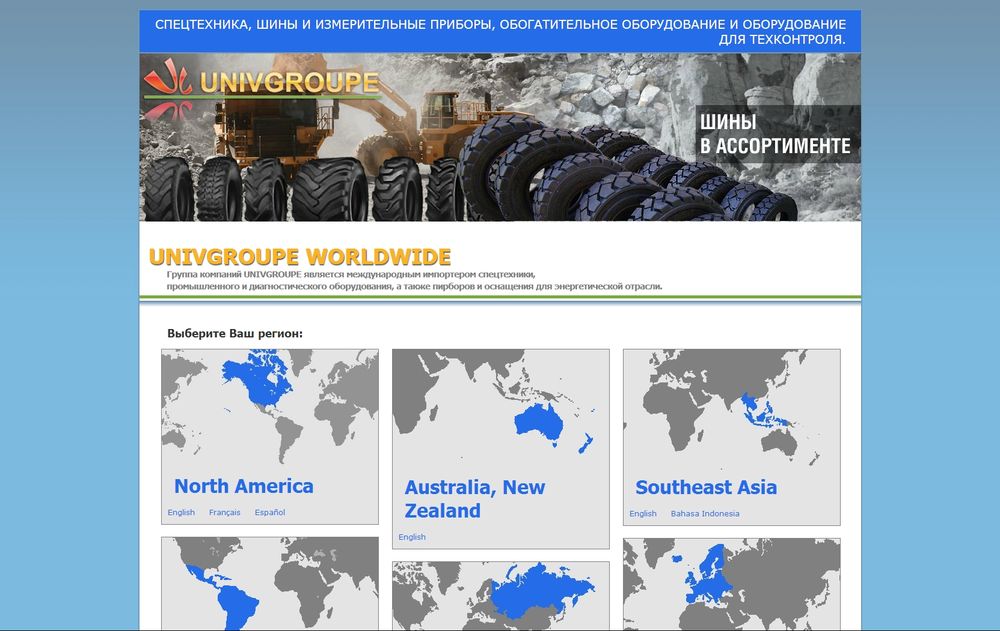Image resolution: width=1000 pixels, height=631 pixels.
Task: Select Français under North America
Action: pos(224,512)
